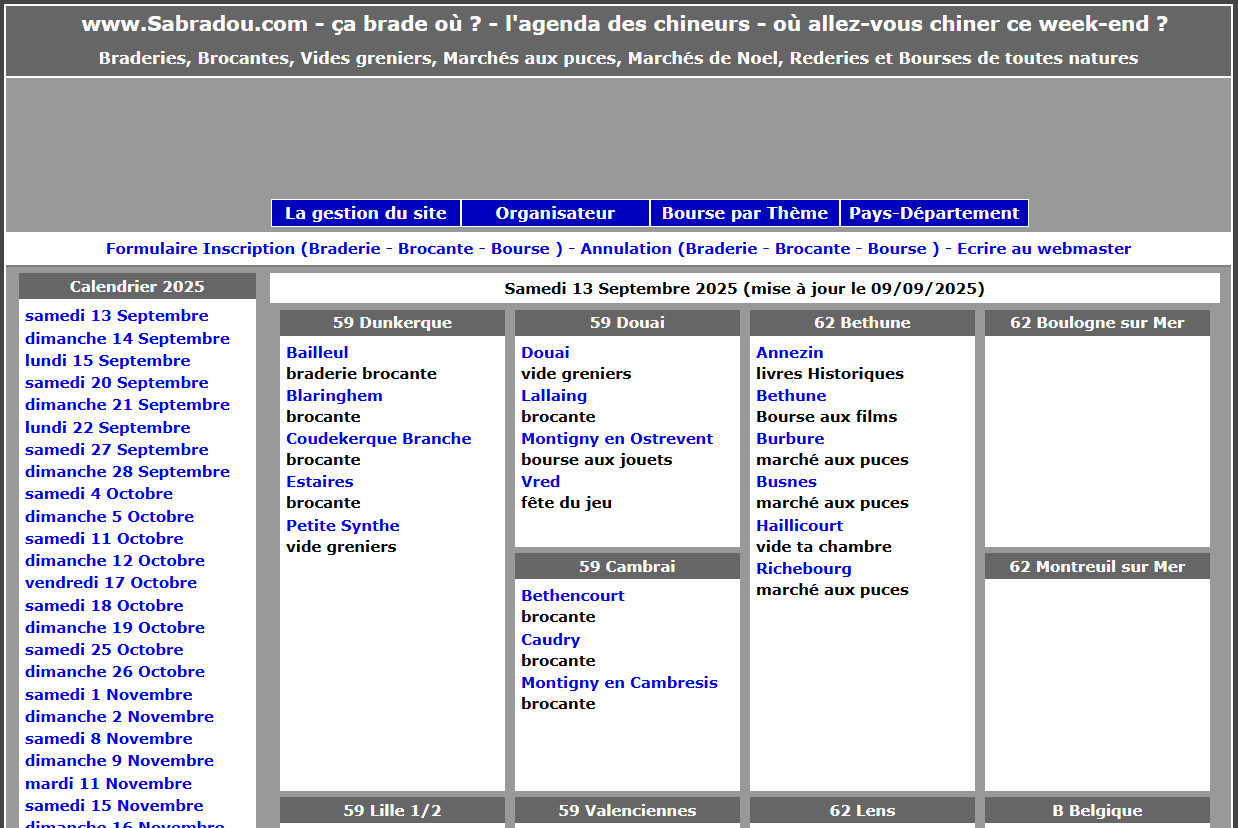Click the Montigny en Cambresis link
1238x828 pixels.
(x=619, y=683)
